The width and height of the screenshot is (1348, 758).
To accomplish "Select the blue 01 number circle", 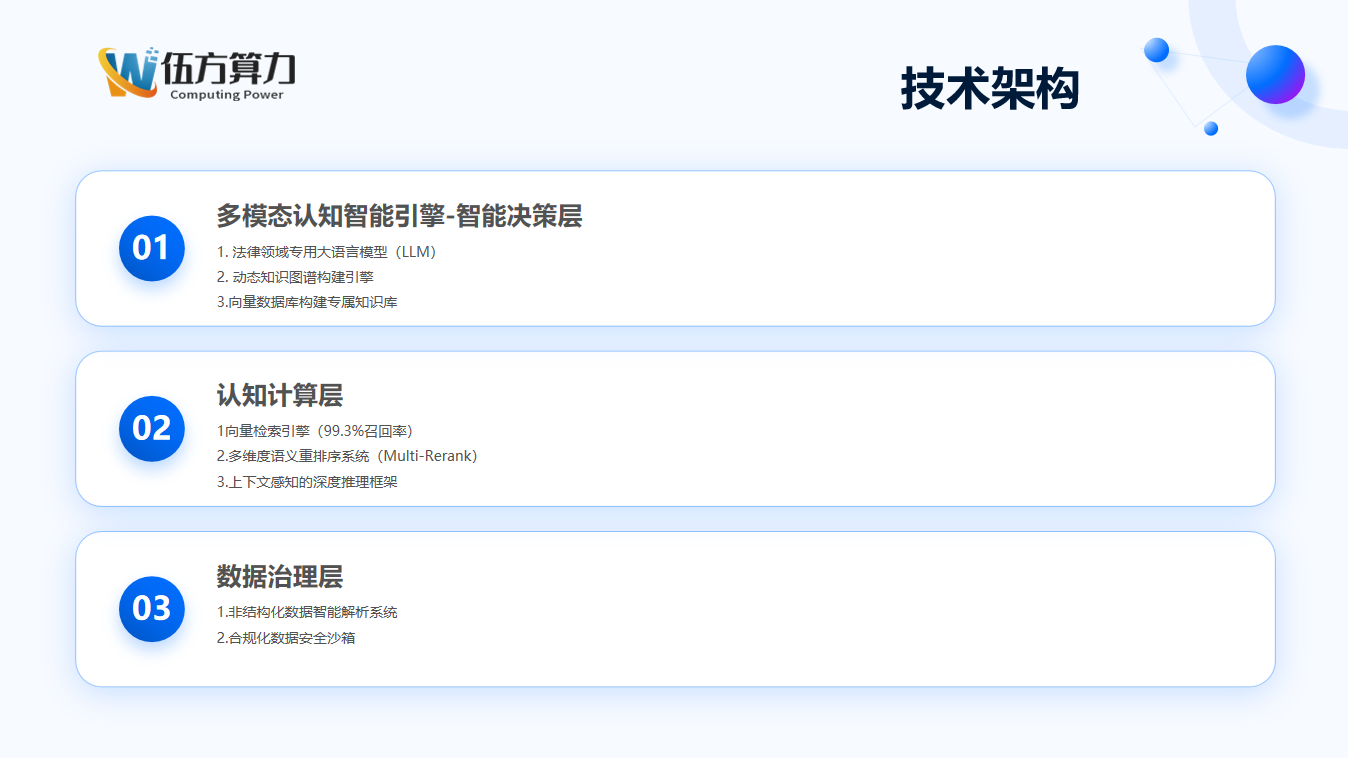I will [x=151, y=248].
